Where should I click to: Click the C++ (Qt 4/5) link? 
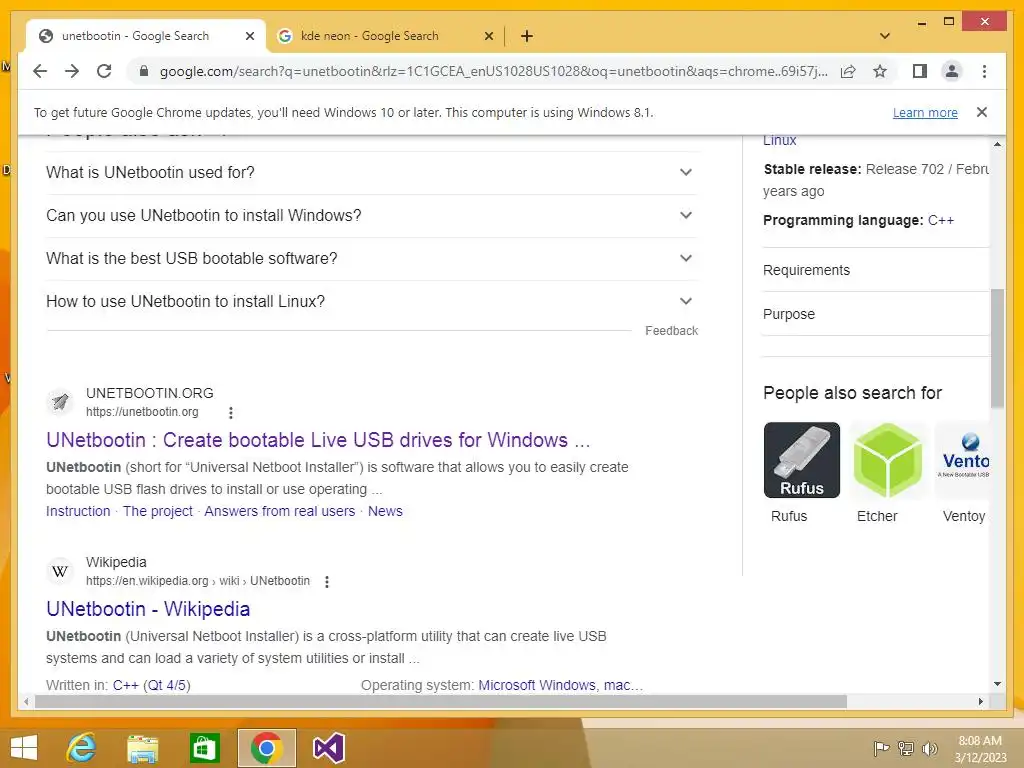pos(152,685)
